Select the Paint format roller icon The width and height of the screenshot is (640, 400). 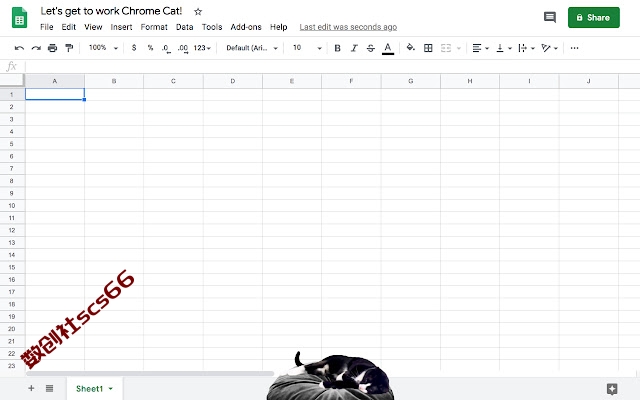coord(69,48)
